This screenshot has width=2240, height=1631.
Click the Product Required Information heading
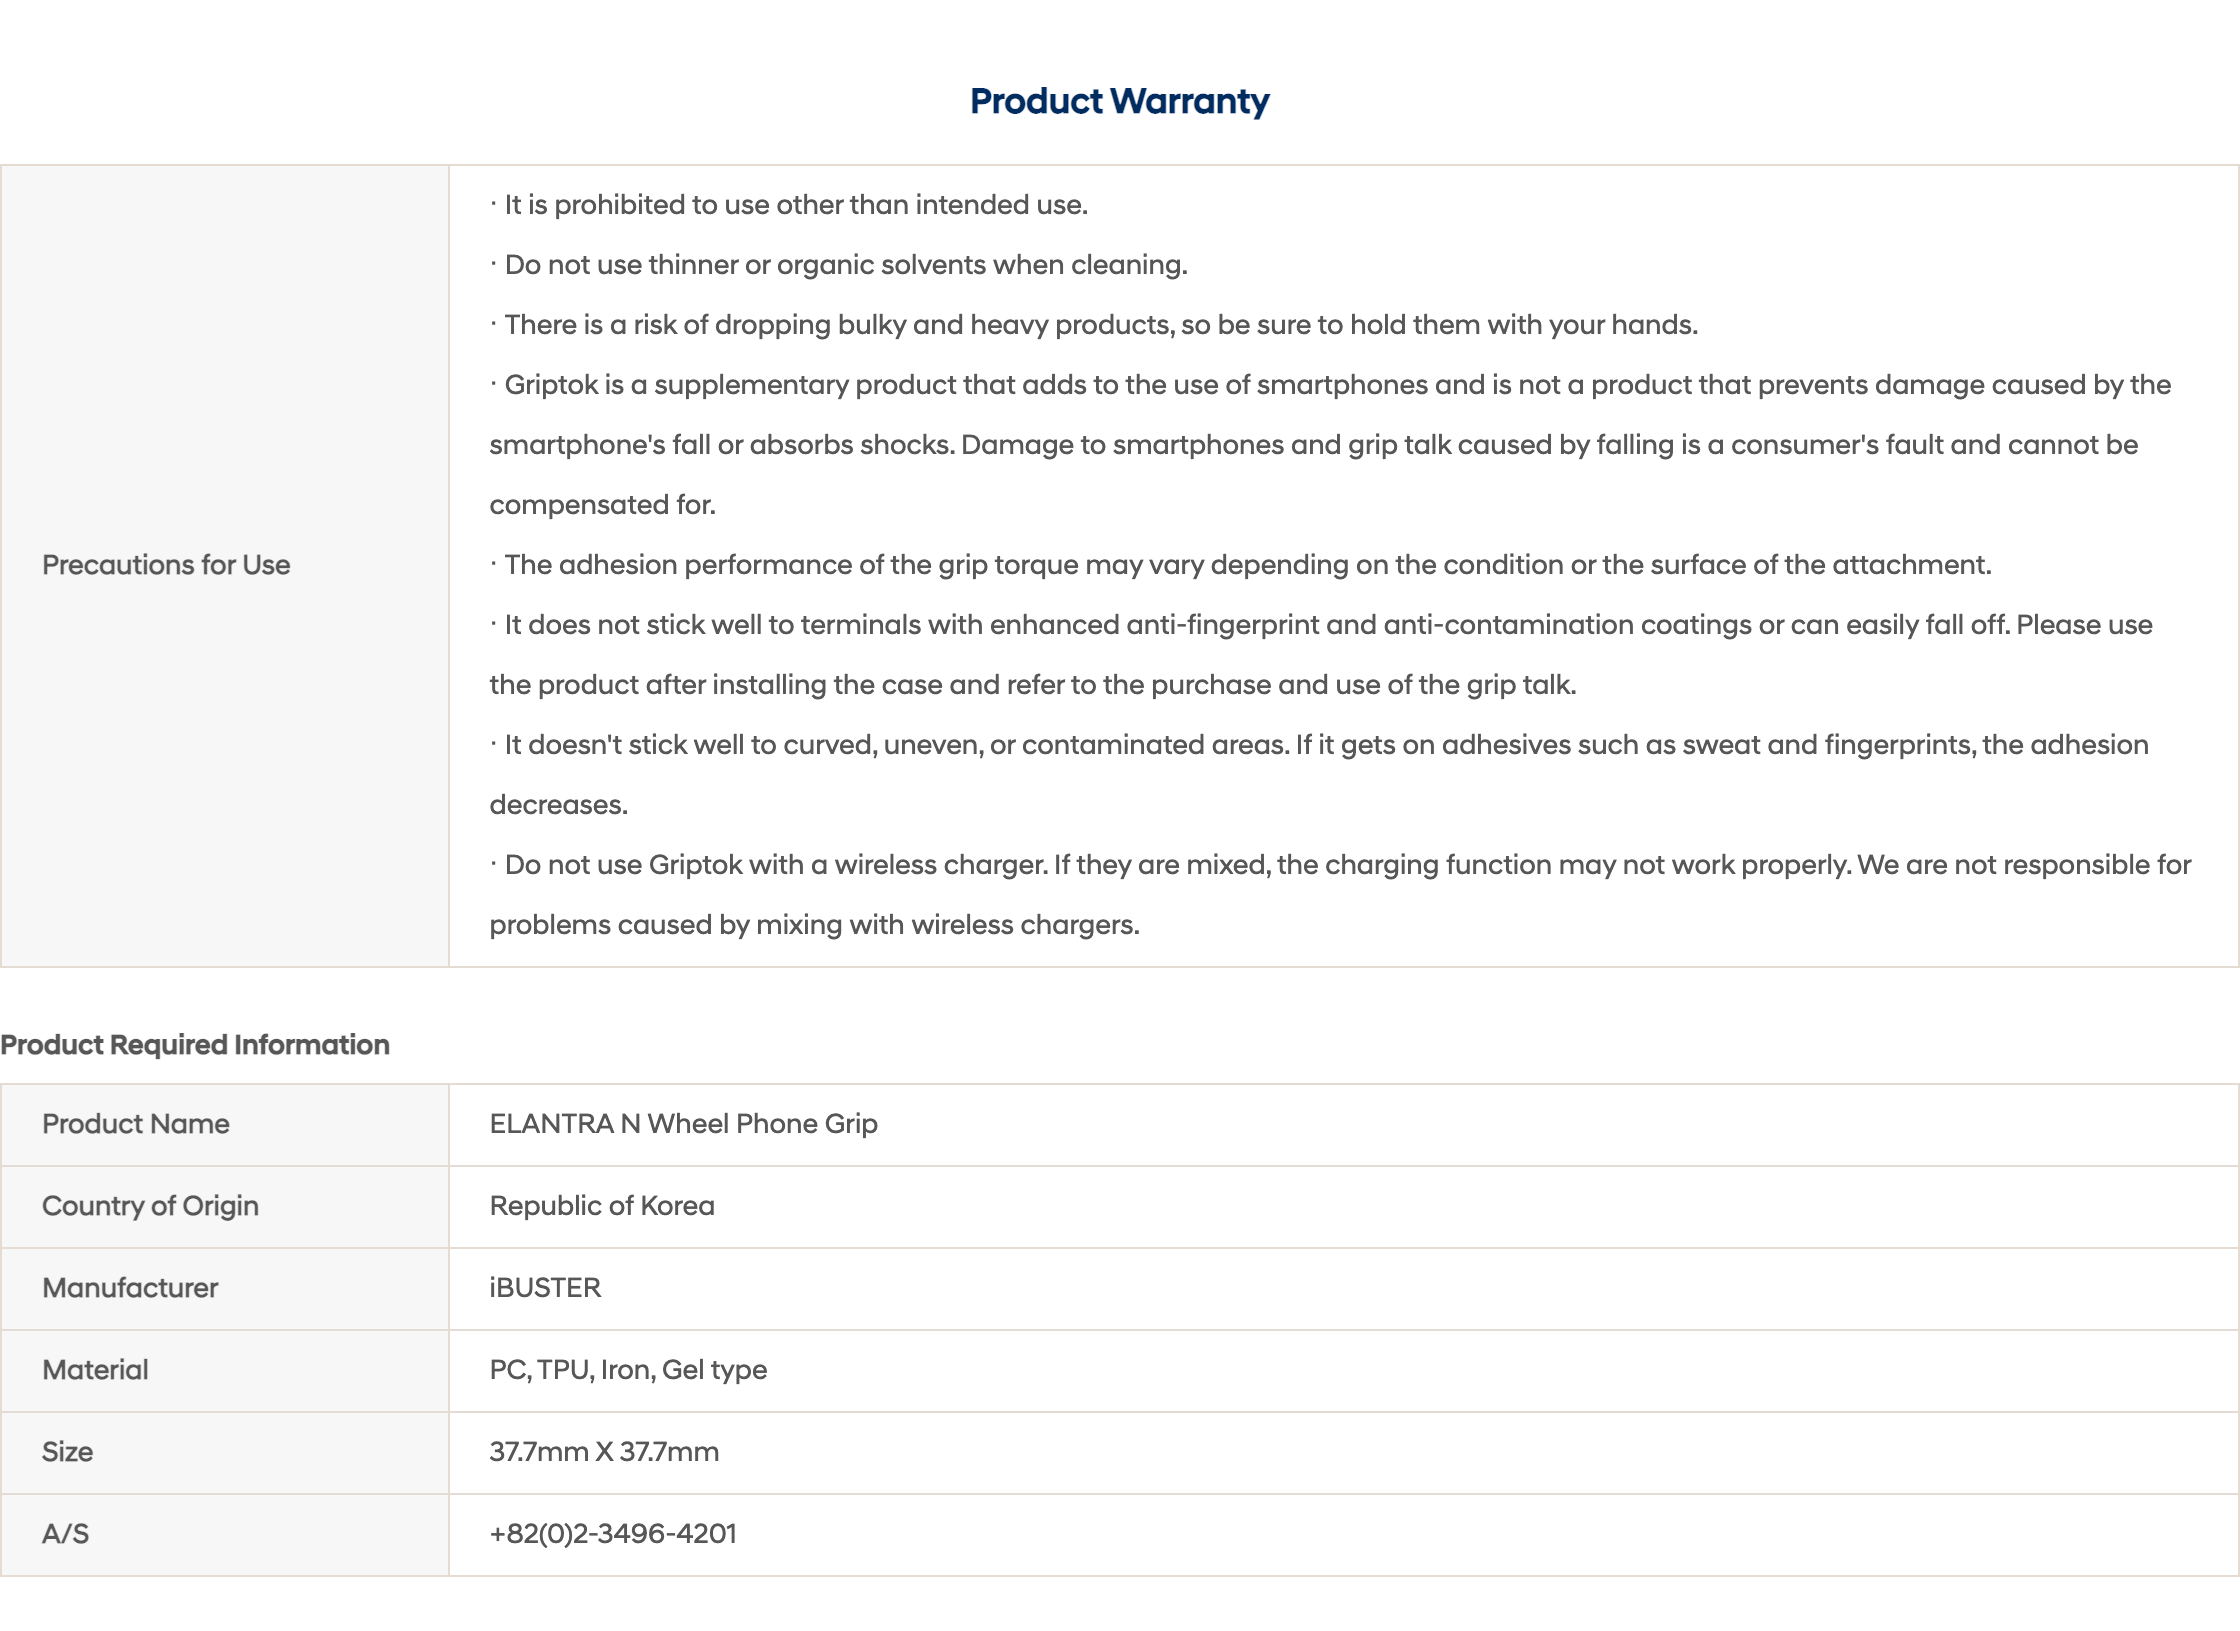[195, 1045]
